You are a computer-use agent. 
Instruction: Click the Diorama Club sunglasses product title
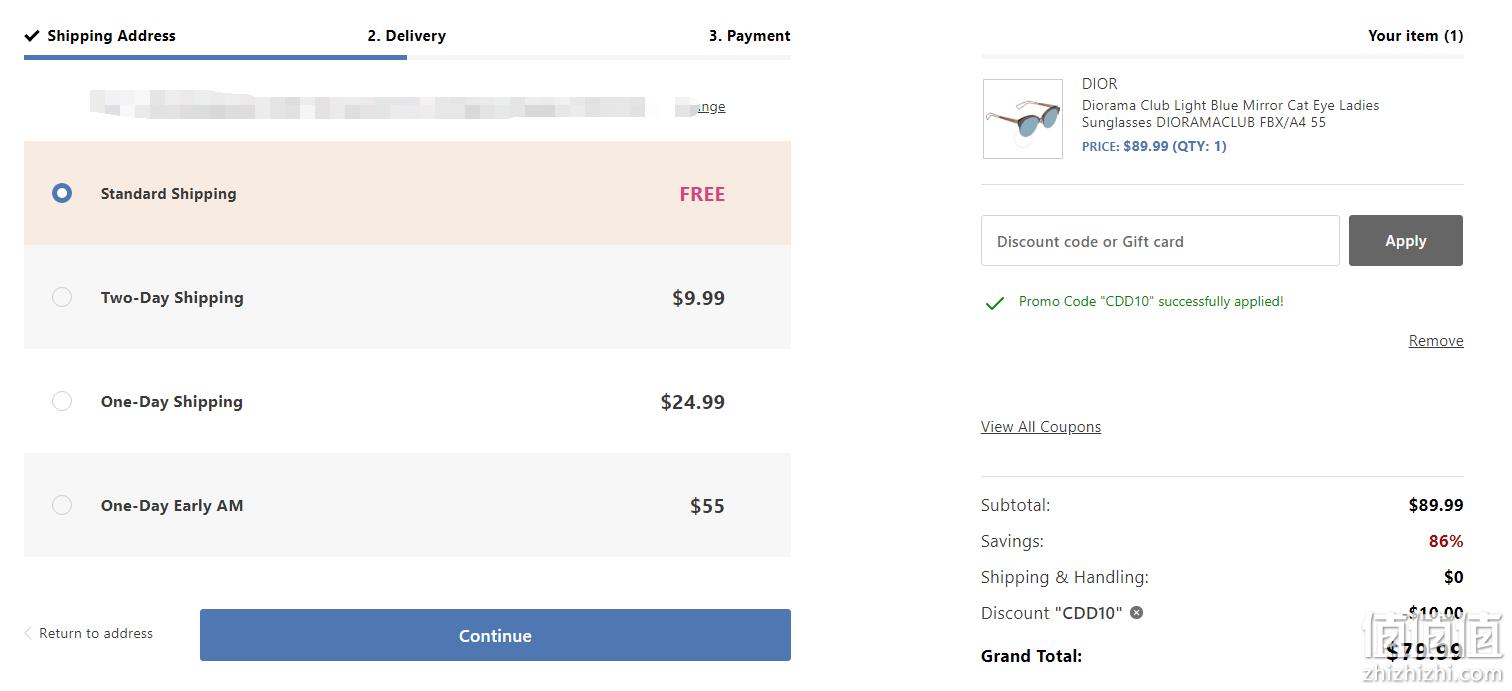pos(1230,113)
